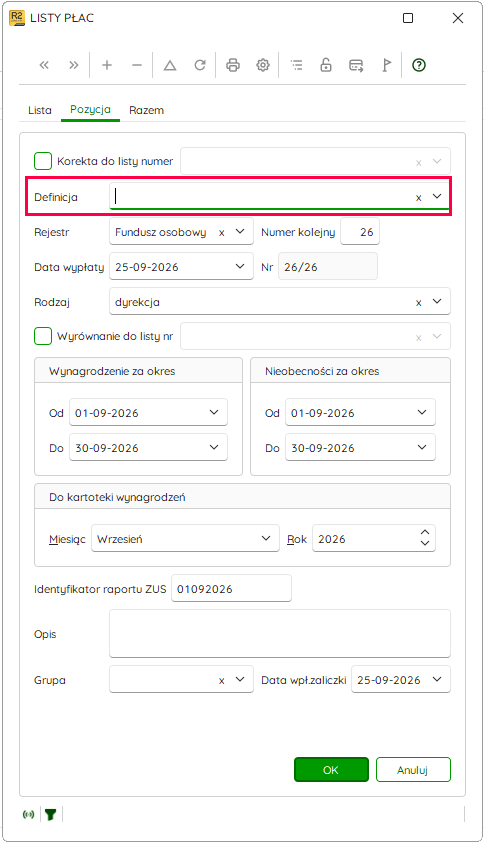Viewport: 484px width, 845px height.
Task: Add new entry with plus icon
Action: [107, 65]
